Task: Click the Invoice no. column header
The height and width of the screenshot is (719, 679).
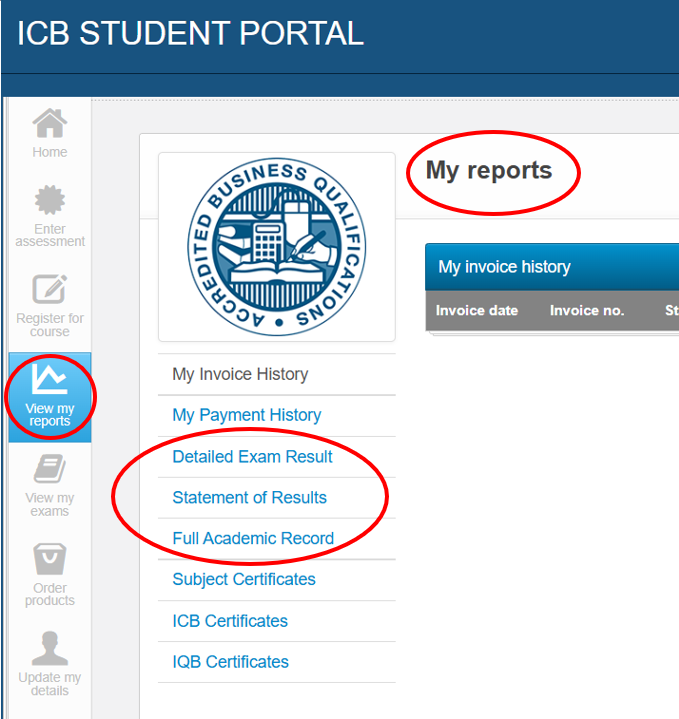Action: (587, 310)
